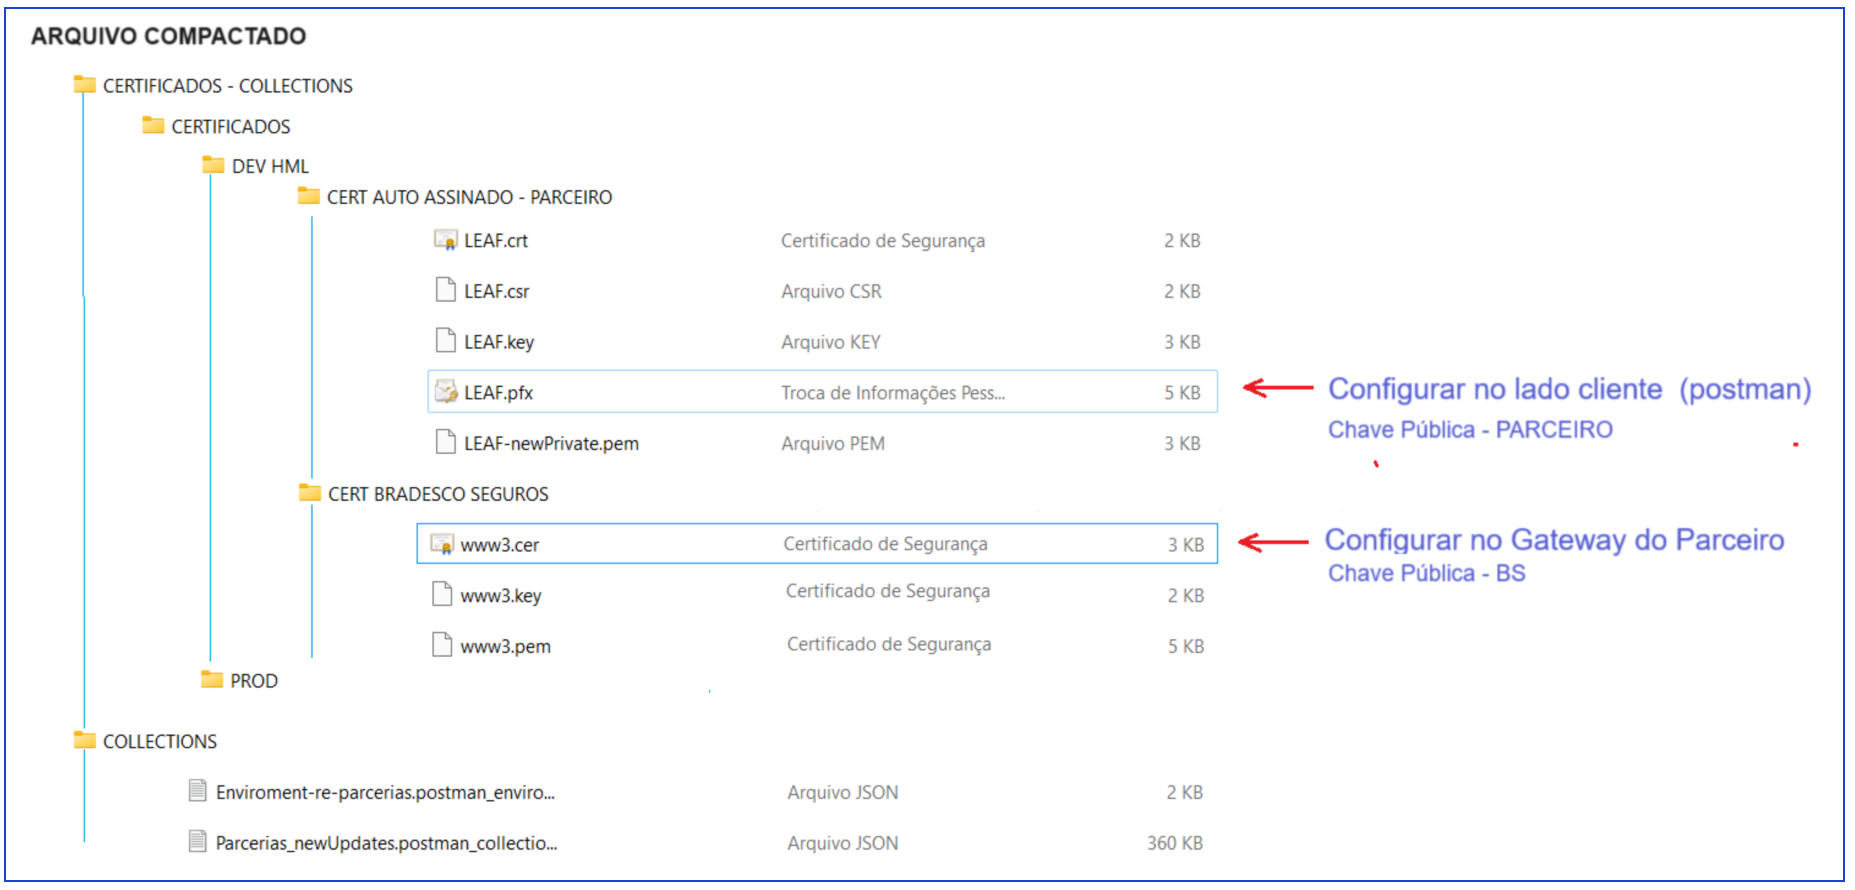Click the LEAF.csr blank file icon
The width and height of the screenshot is (1855, 890).
(x=445, y=290)
